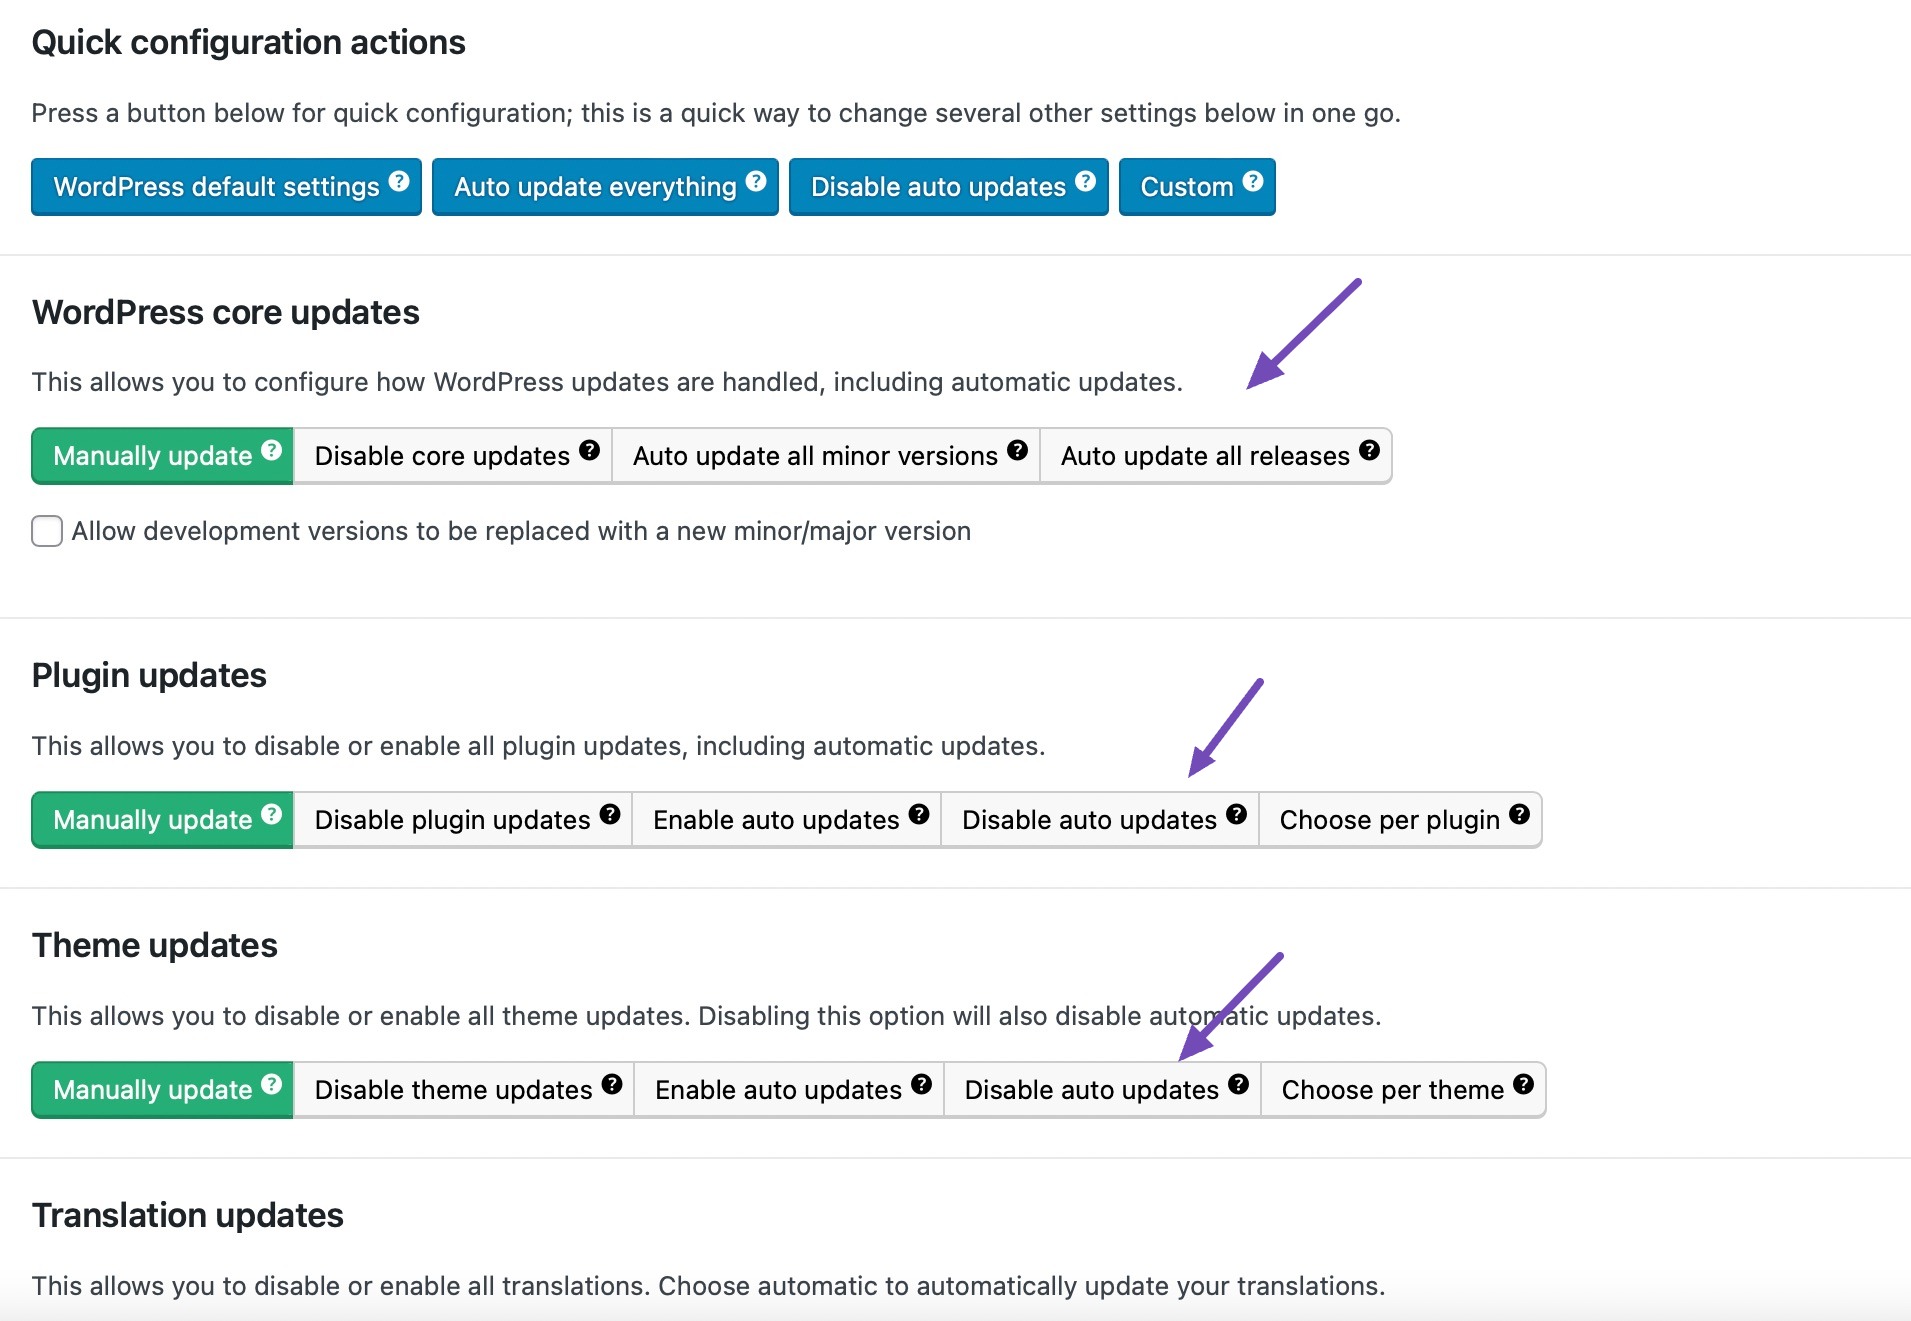Click the blue Disable auto updates quick button

click(938, 188)
